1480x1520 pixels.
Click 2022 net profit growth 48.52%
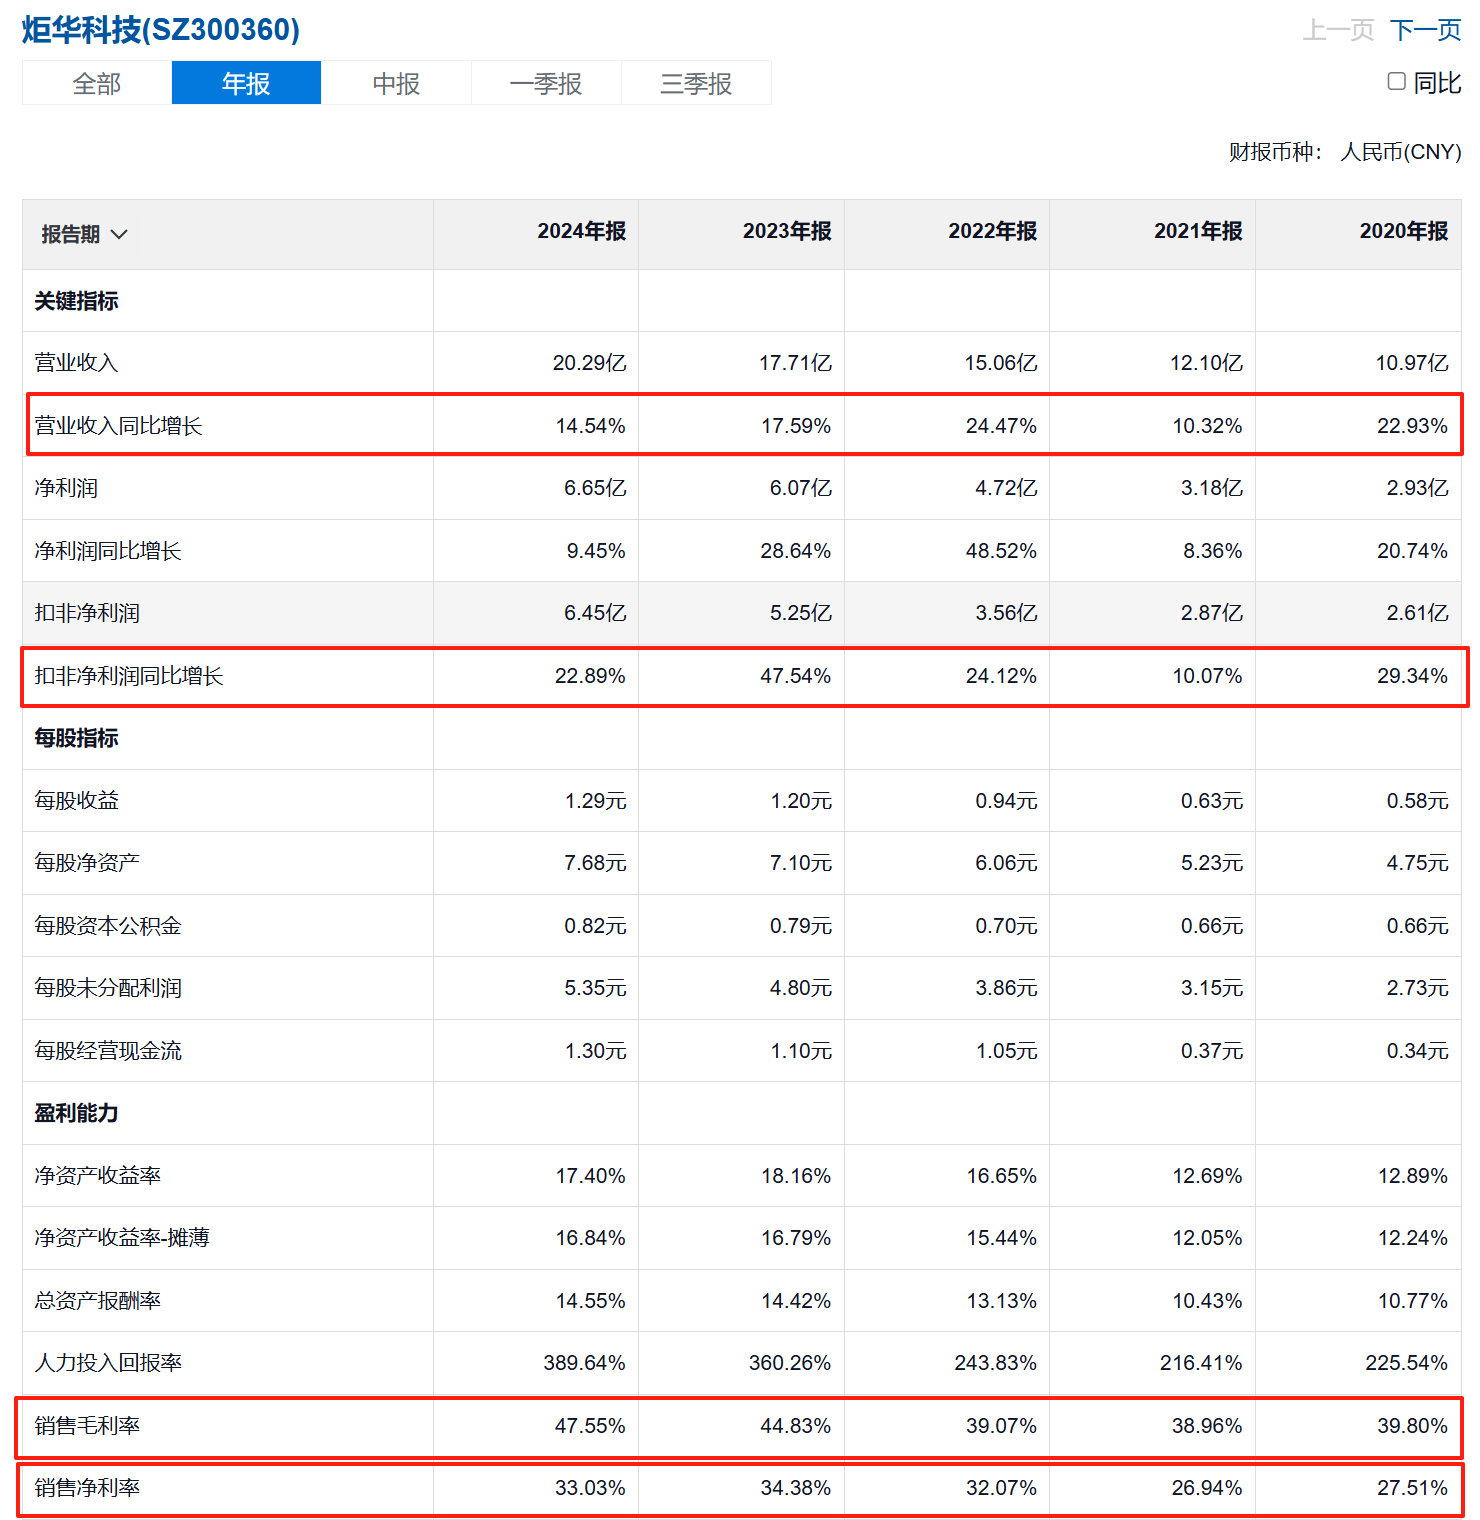tap(1001, 551)
